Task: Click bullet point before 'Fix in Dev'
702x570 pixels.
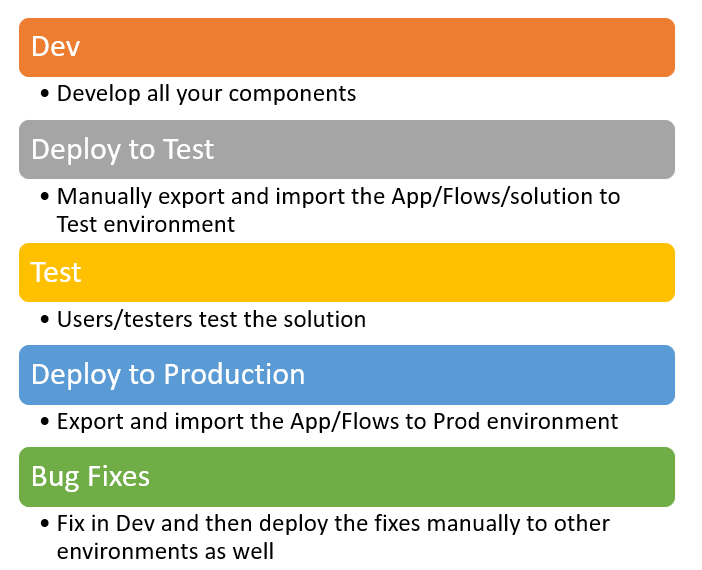Action: [46, 525]
